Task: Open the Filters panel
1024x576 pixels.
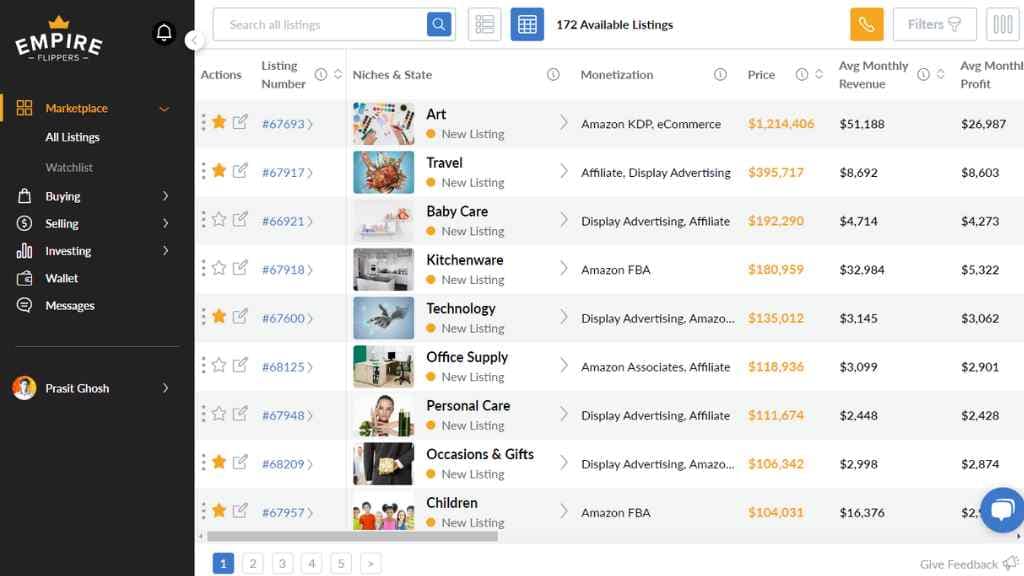Action: tap(934, 24)
